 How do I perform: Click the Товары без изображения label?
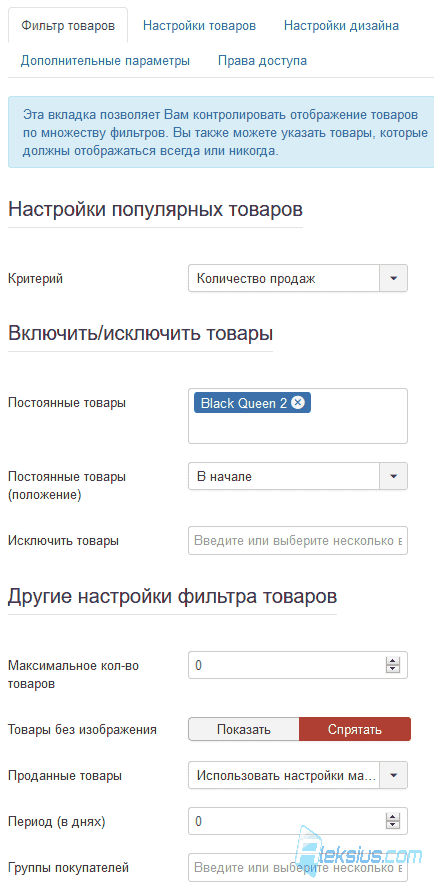pyautogui.click(x=82, y=729)
